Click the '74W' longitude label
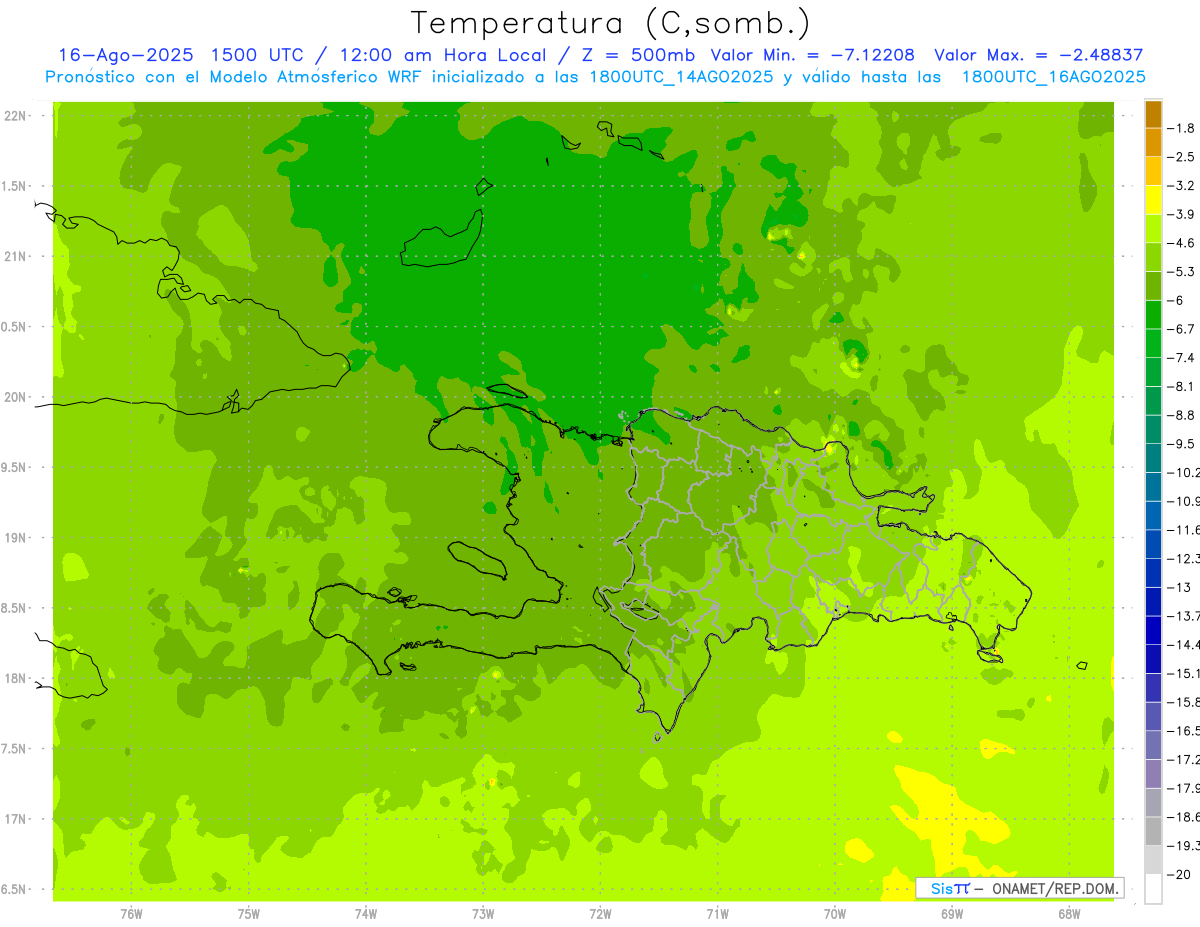Viewport: 1200px width, 927px height. coord(365,914)
